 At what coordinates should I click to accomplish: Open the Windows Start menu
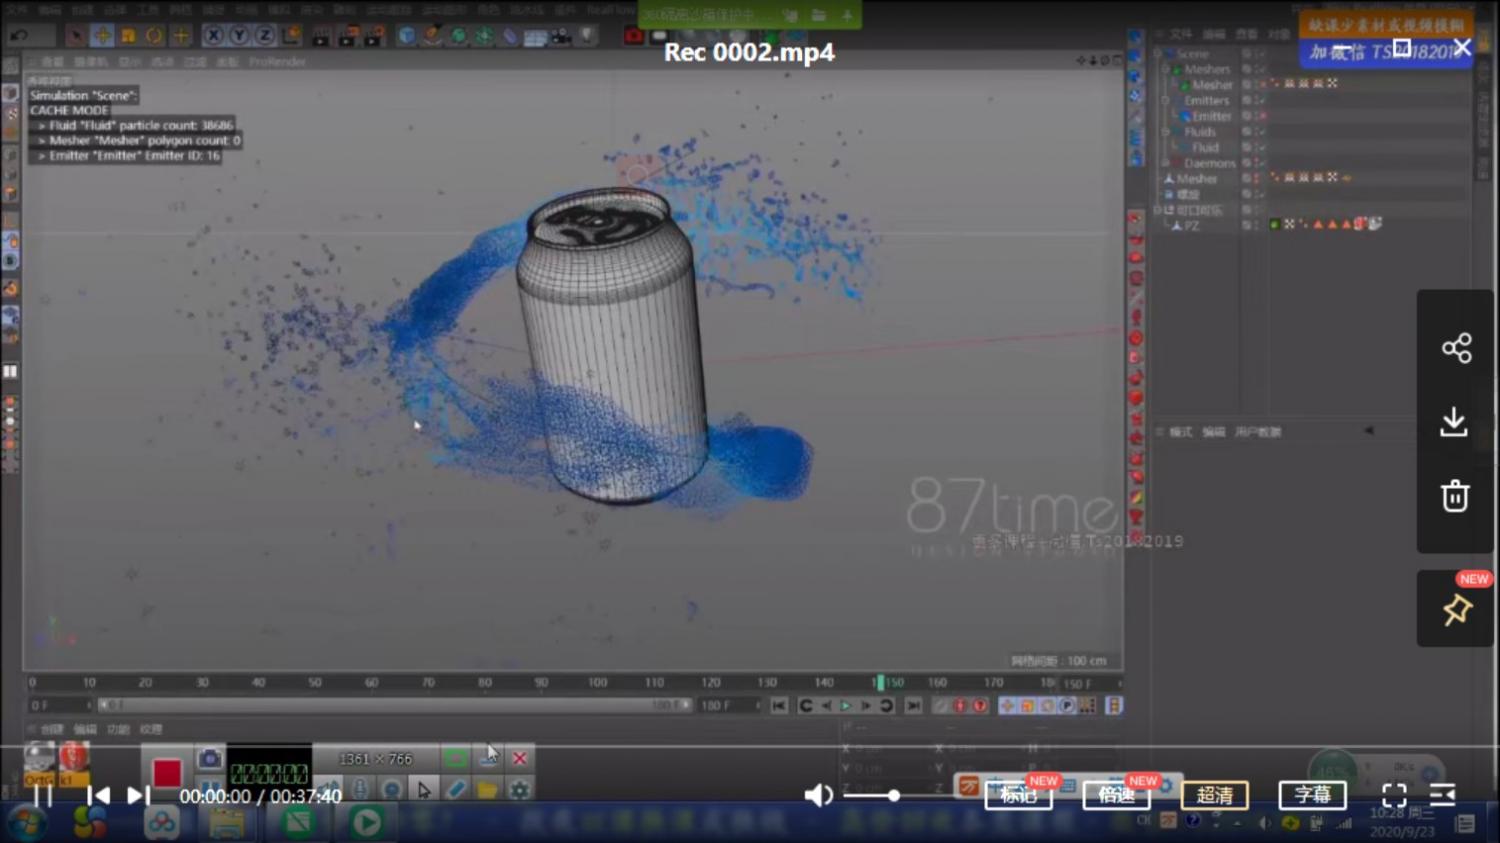pyautogui.click(x=26, y=824)
